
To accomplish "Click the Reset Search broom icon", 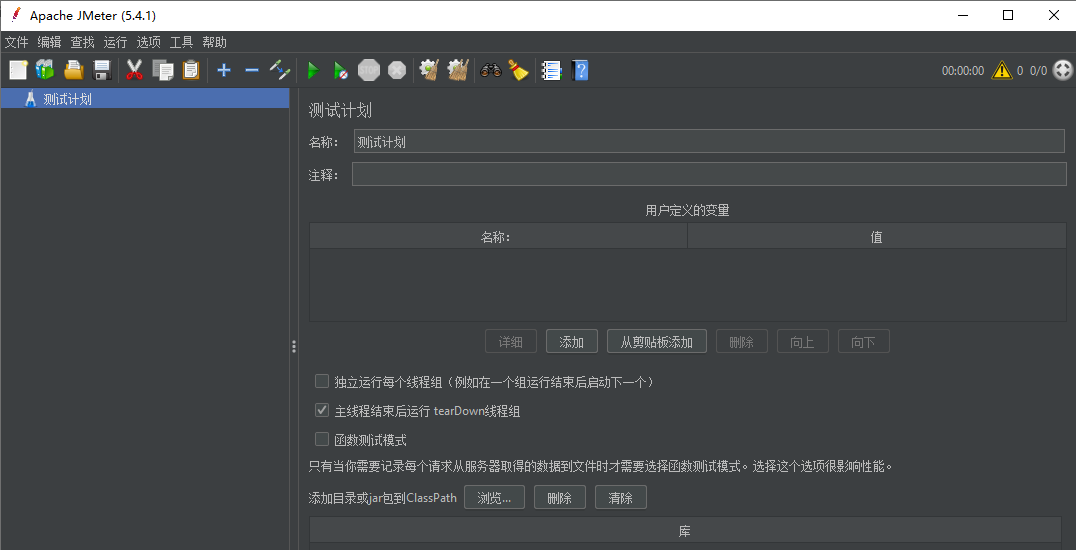I will tap(518, 70).
